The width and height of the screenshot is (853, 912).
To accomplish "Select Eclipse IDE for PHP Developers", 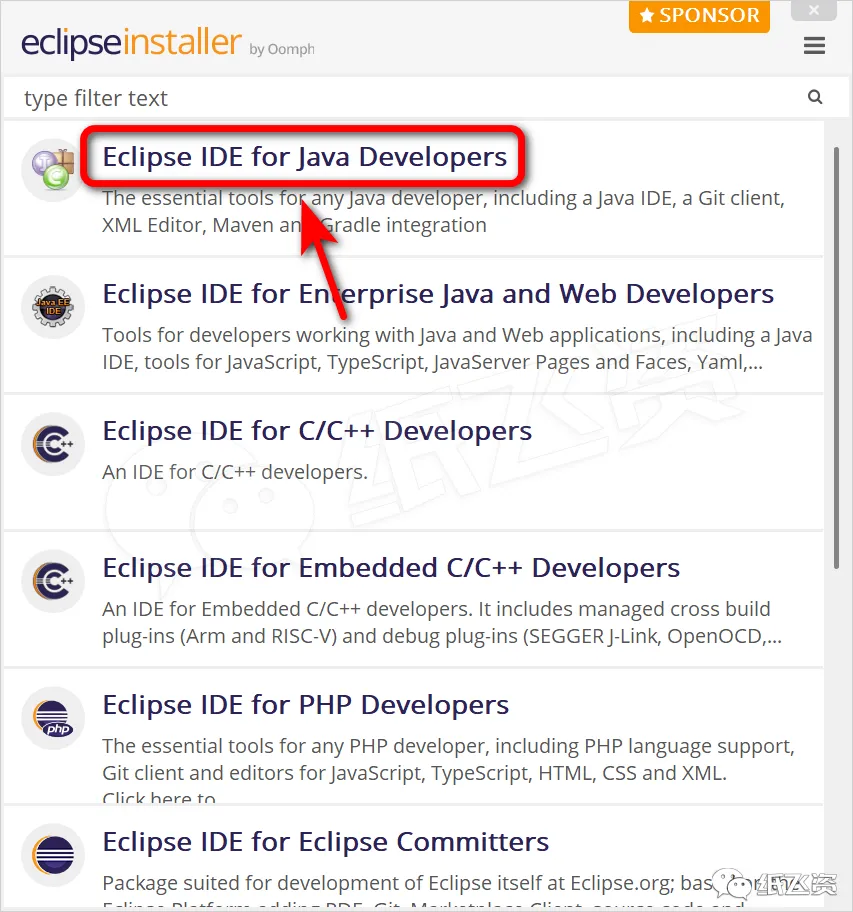I will coord(305,705).
